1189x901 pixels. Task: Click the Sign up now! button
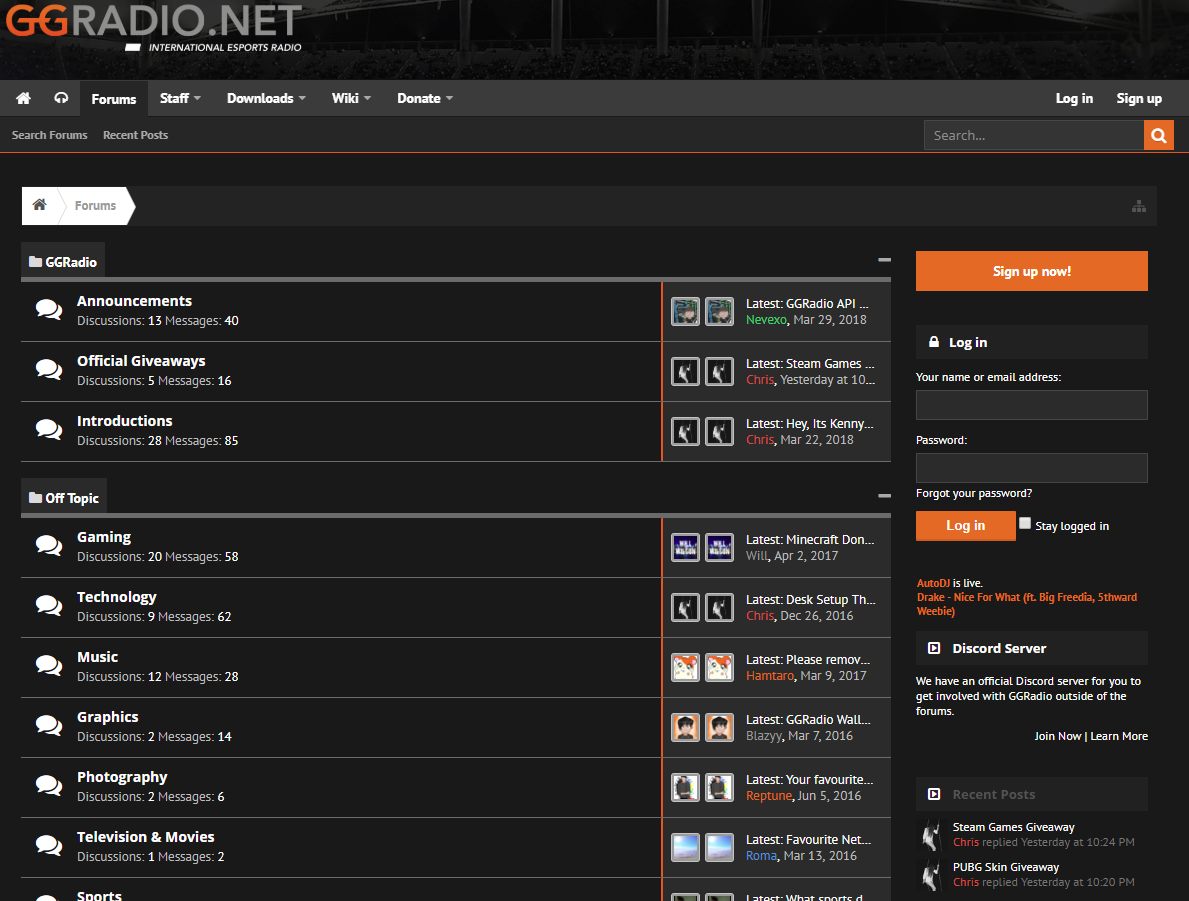(x=1031, y=271)
